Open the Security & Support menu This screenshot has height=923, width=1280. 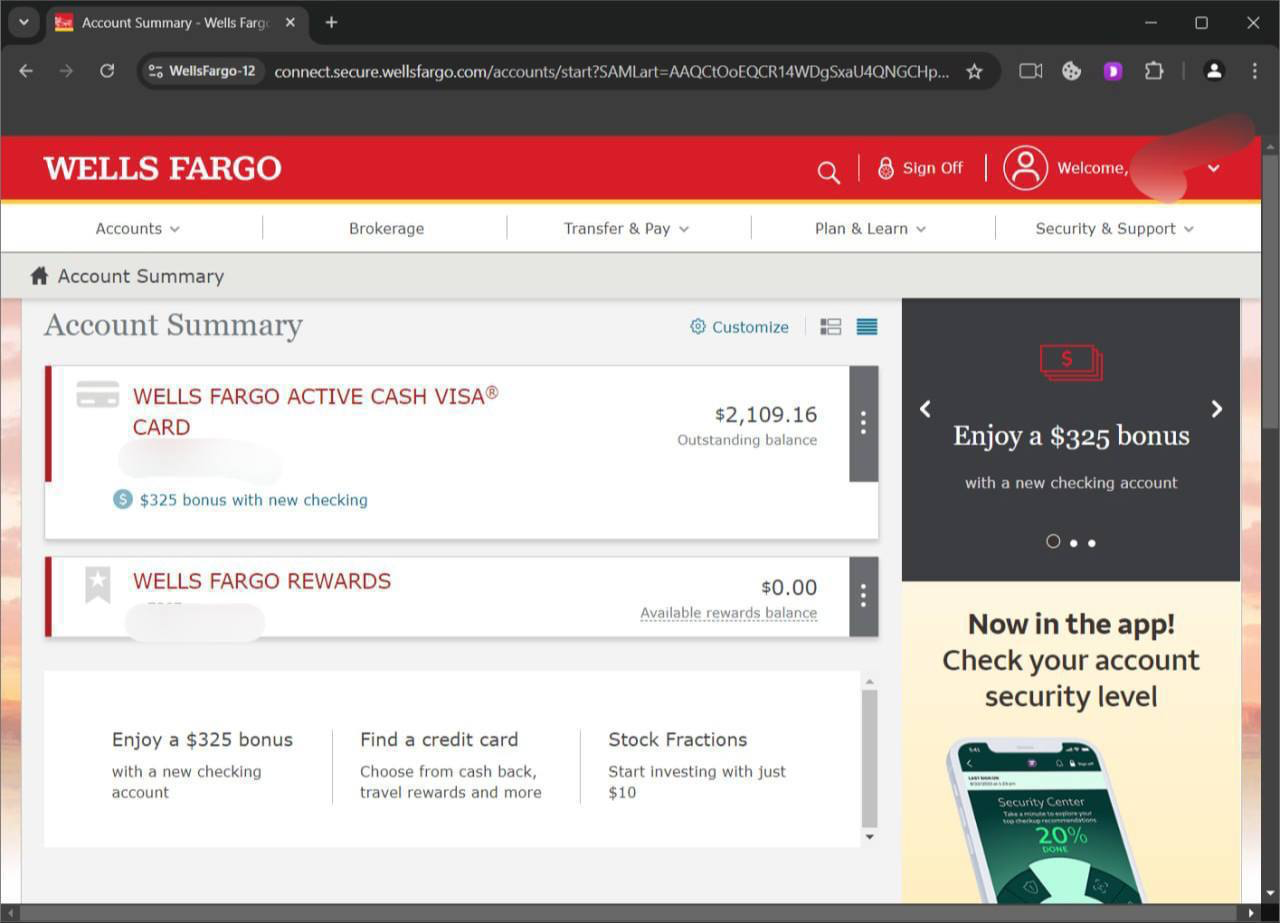[x=1114, y=229]
